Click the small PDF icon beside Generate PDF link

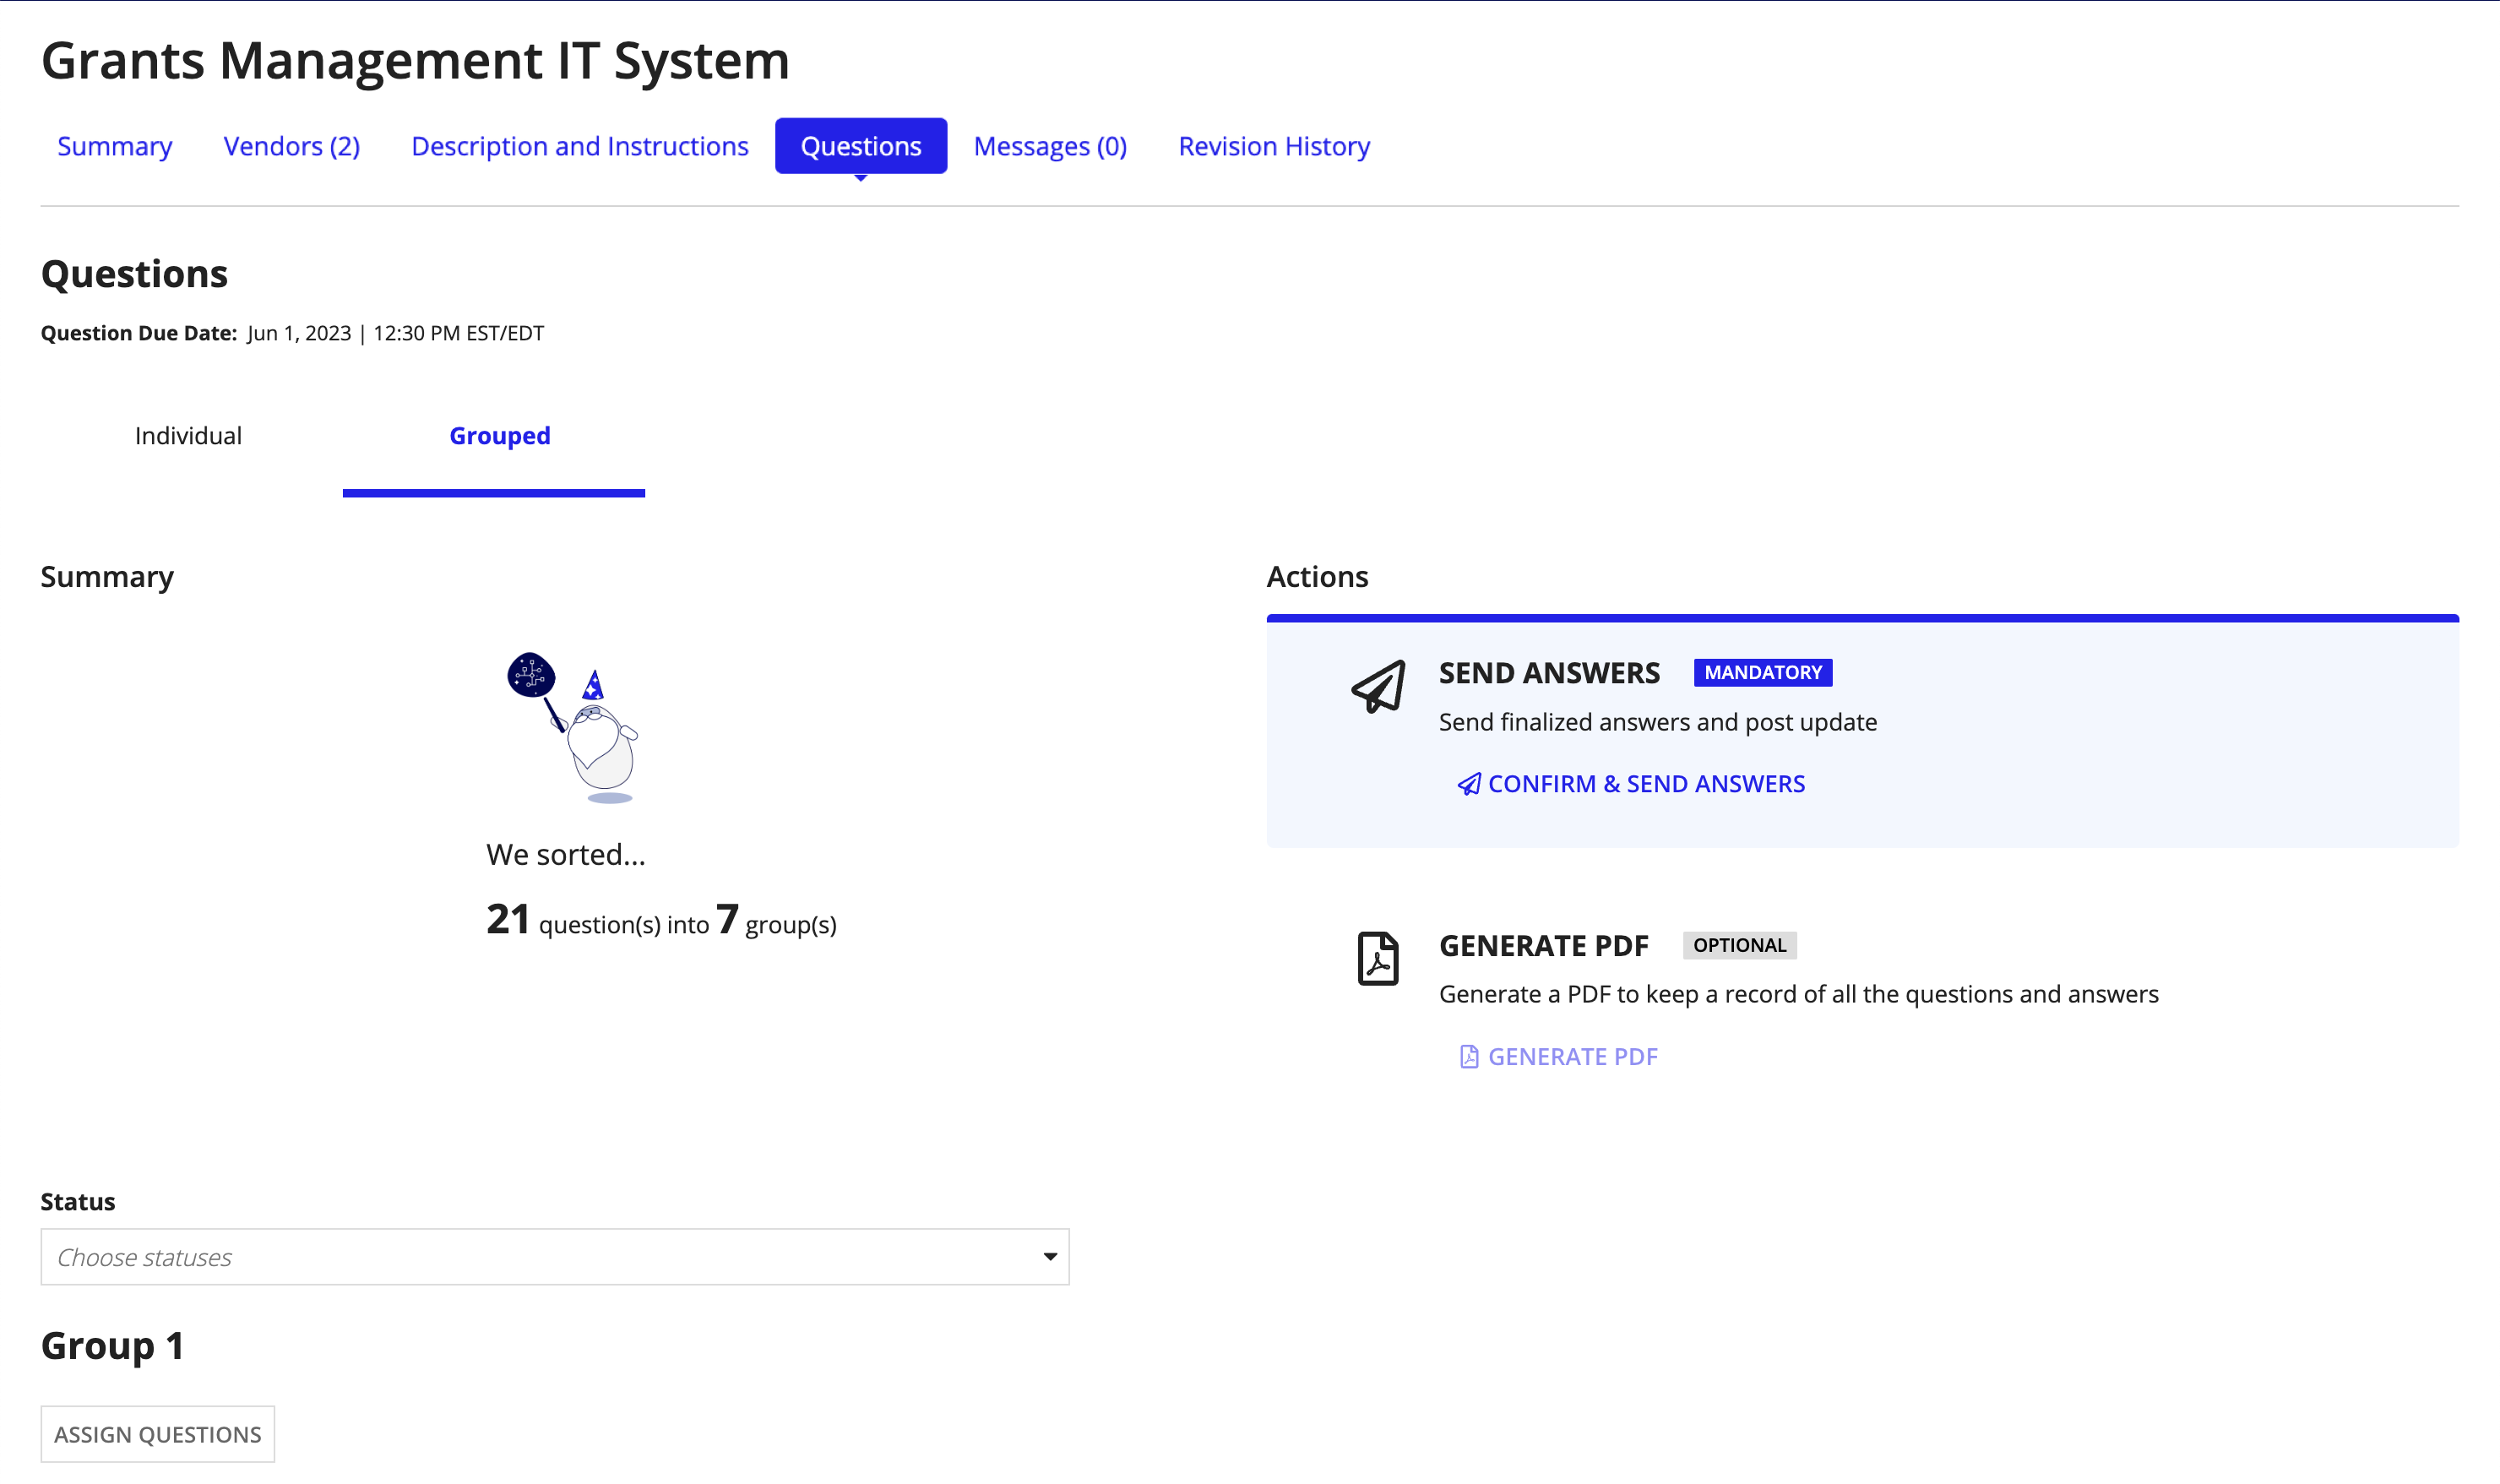coord(1468,1057)
